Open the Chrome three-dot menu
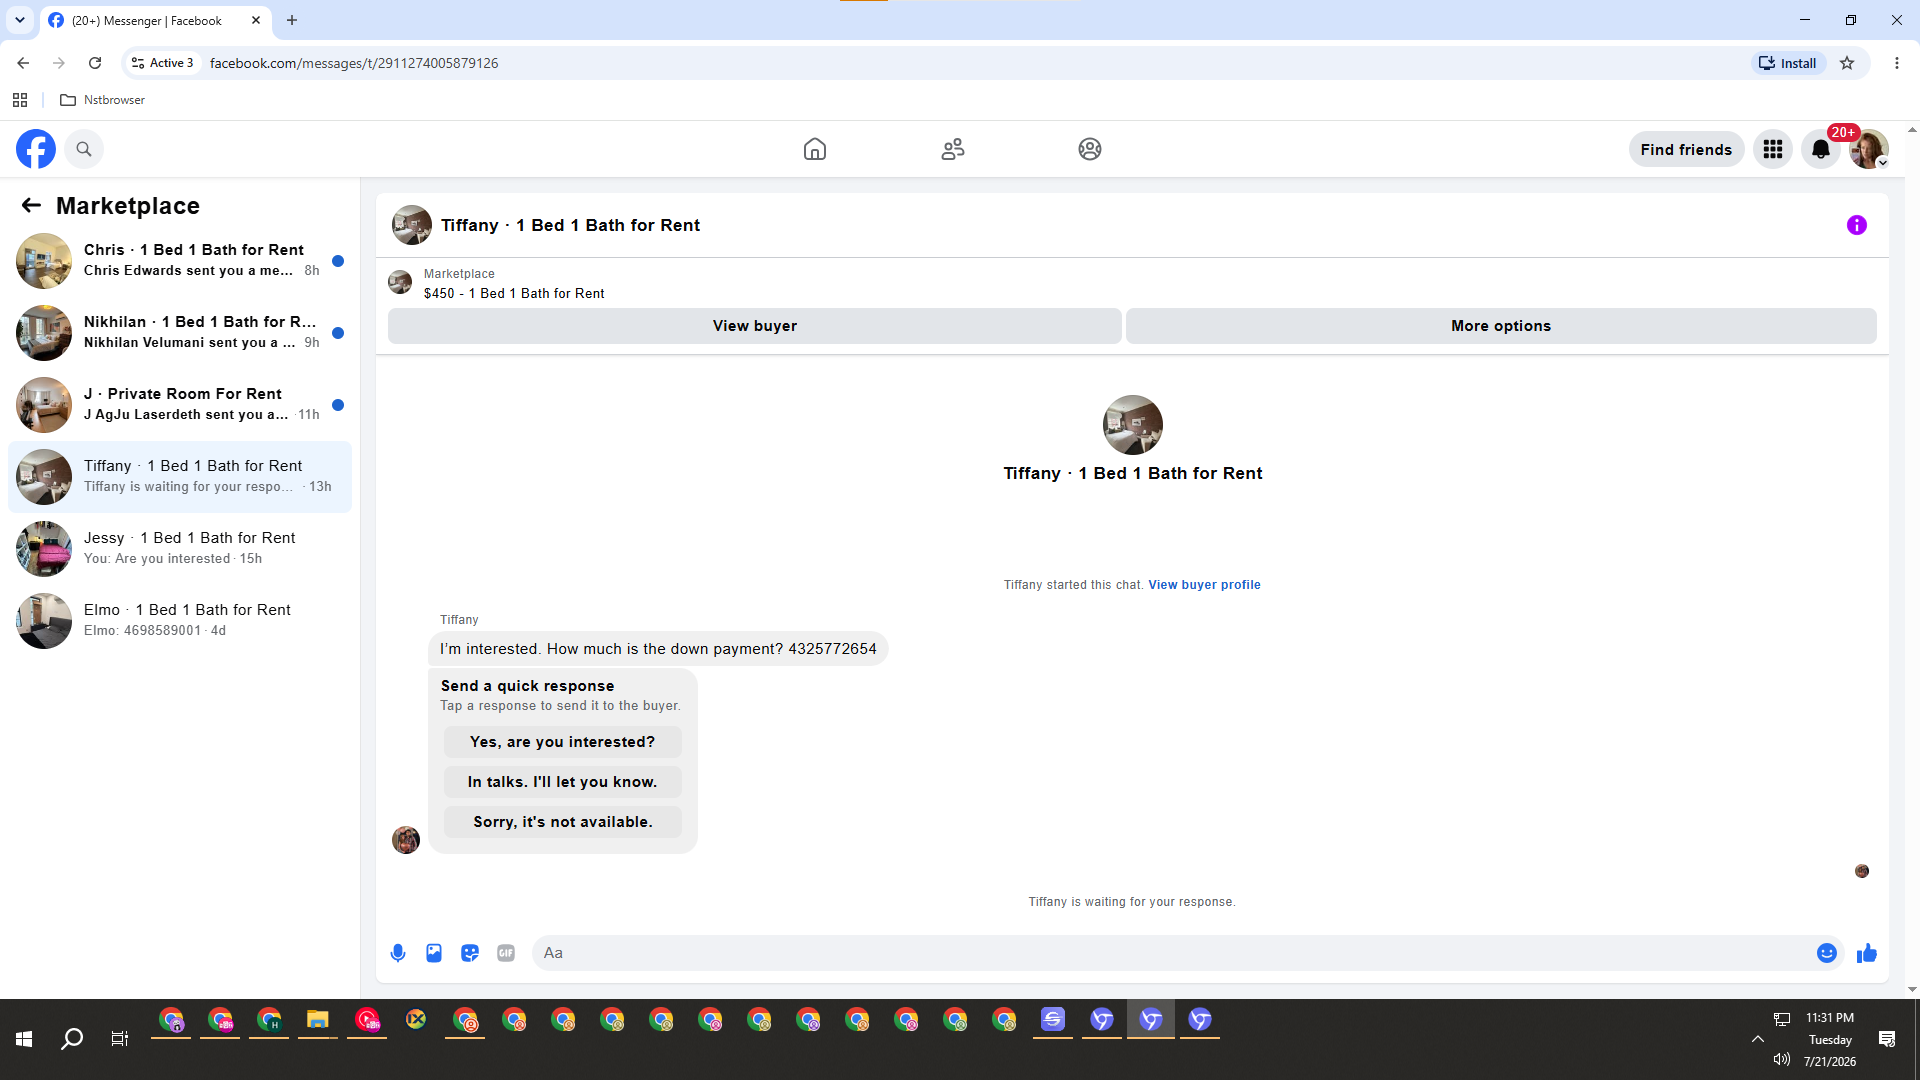 [1897, 63]
